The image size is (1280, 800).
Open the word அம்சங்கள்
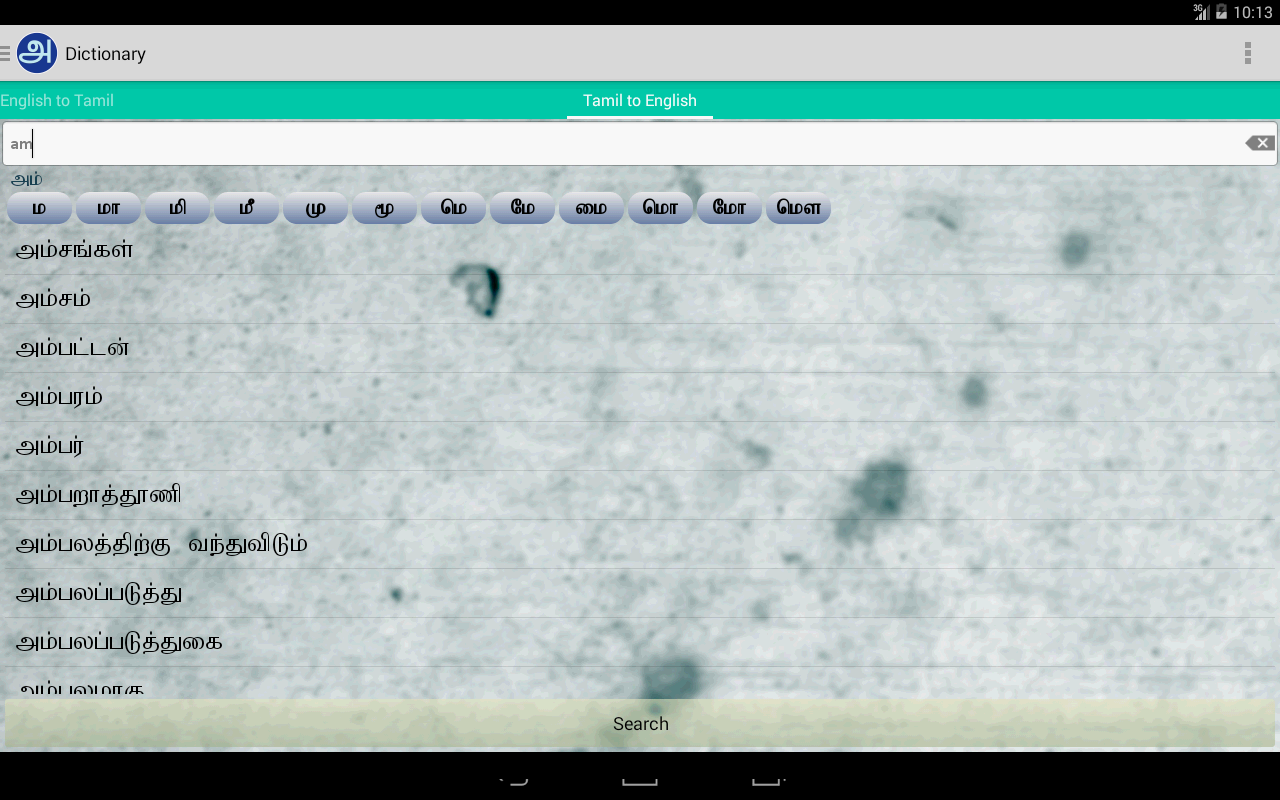coord(640,250)
